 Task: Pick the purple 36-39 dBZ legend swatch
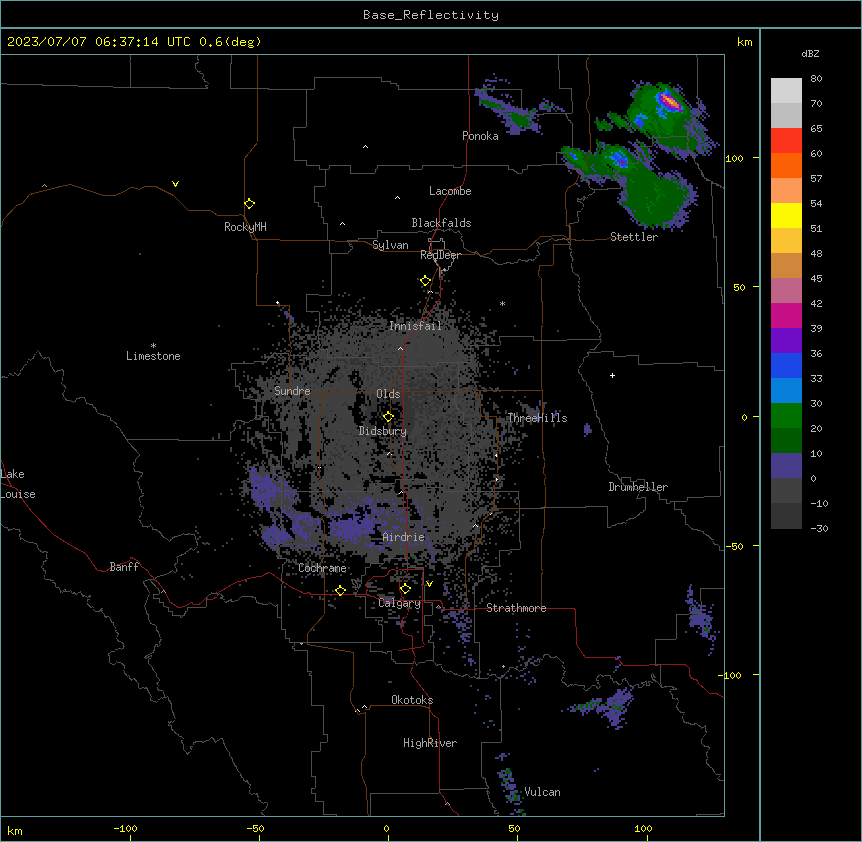(786, 341)
